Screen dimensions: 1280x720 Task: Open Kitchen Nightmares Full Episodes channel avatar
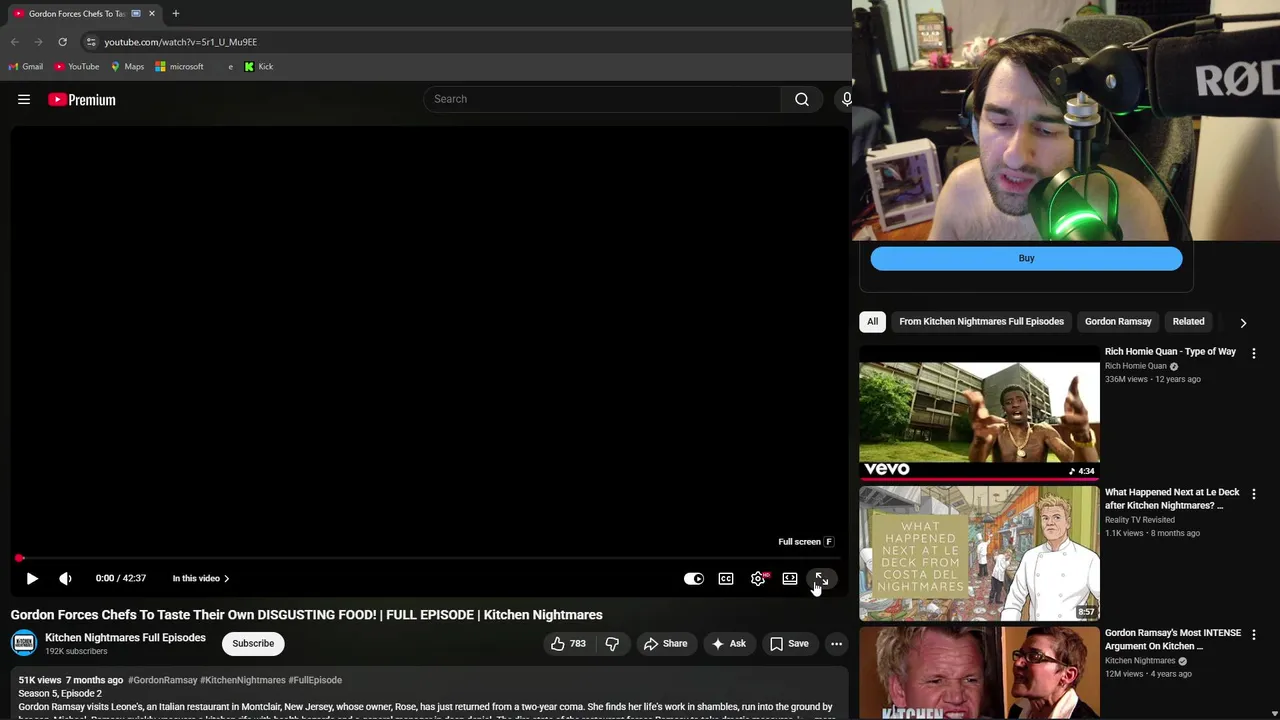coord(24,644)
